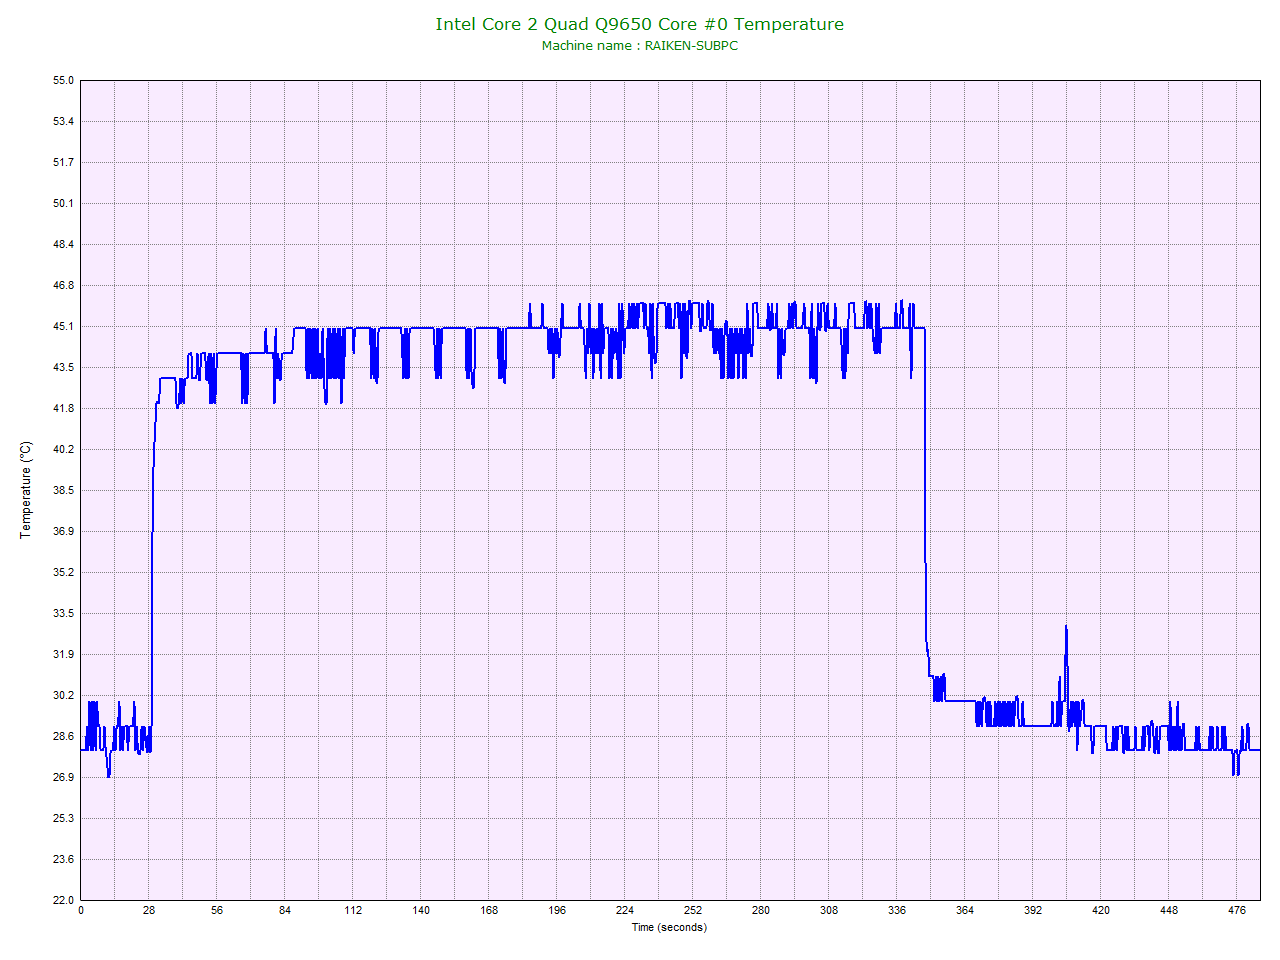1280x960 pixels.
Task: Click the 'Time (seconds)' x-axis label
Action: coord(669,927)
